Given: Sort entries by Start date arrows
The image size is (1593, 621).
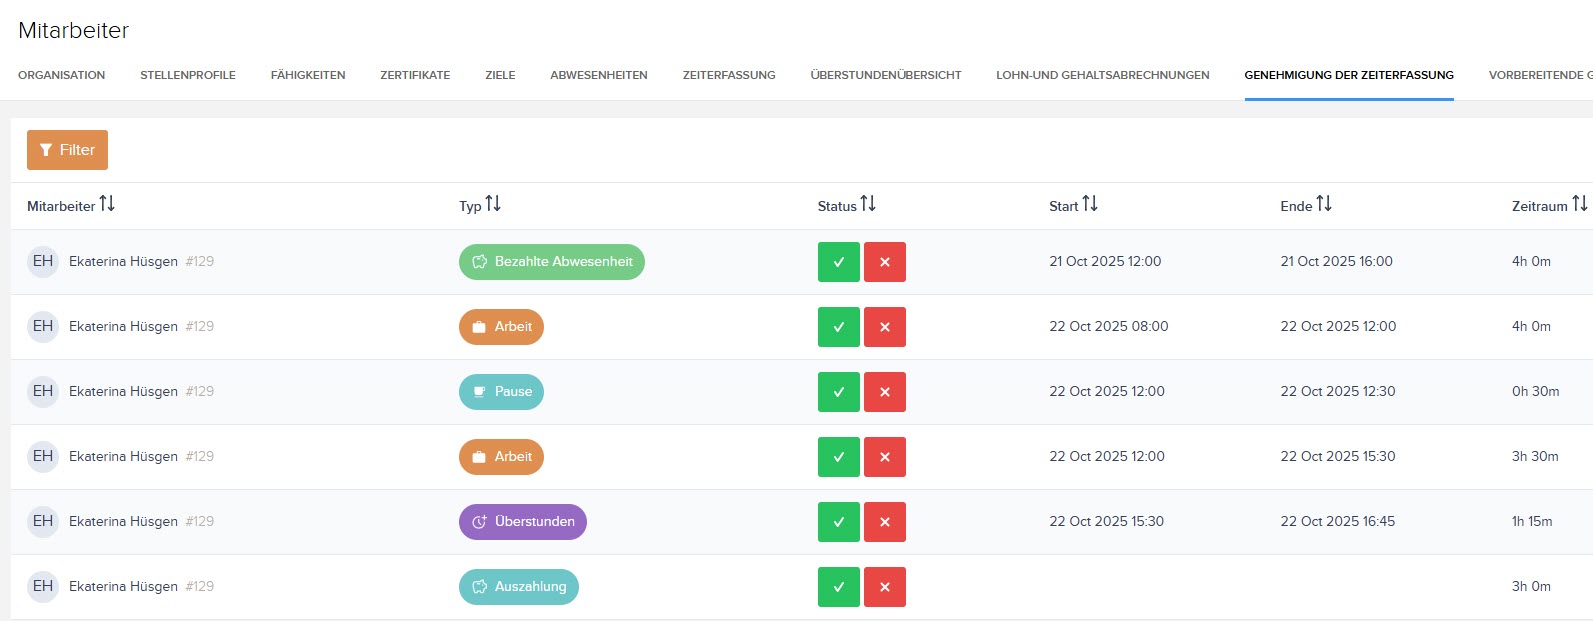Looking at the screenshot, I should [1090, 204].
